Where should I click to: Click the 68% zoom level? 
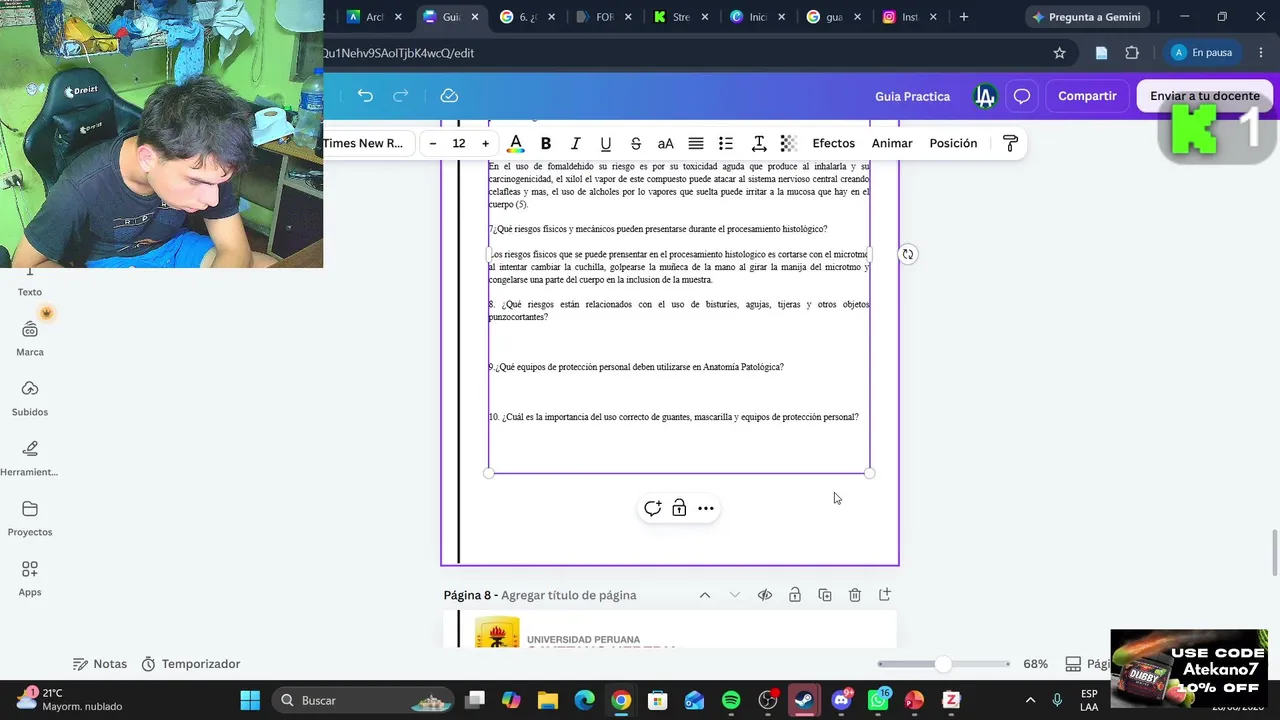[1035, 664]
